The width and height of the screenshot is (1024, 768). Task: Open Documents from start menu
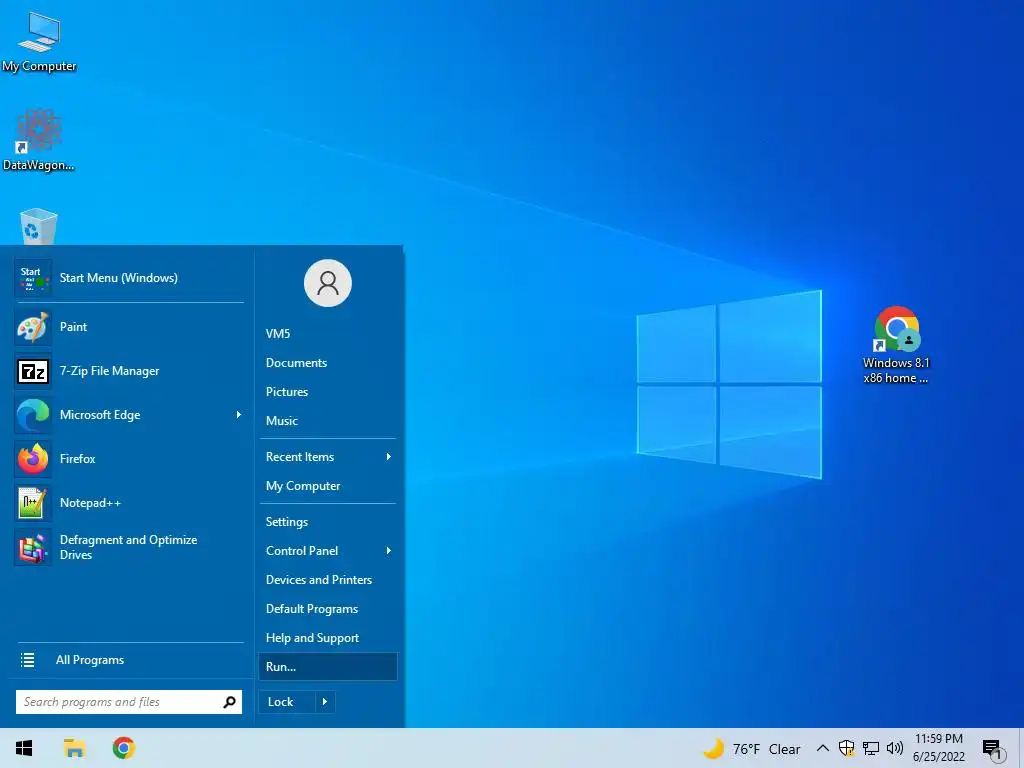[328, 363]
